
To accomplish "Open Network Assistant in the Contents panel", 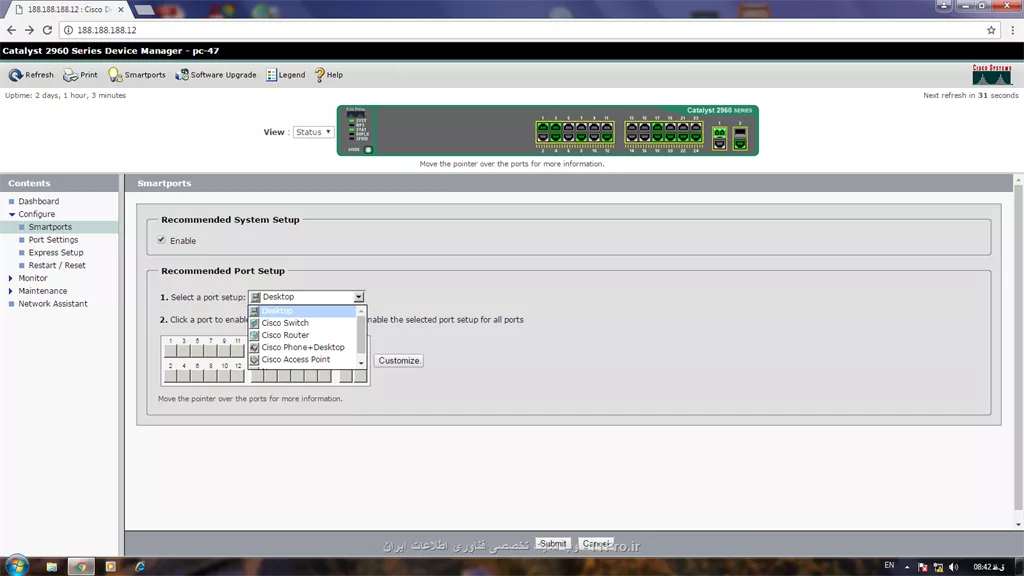I will 52,304.
